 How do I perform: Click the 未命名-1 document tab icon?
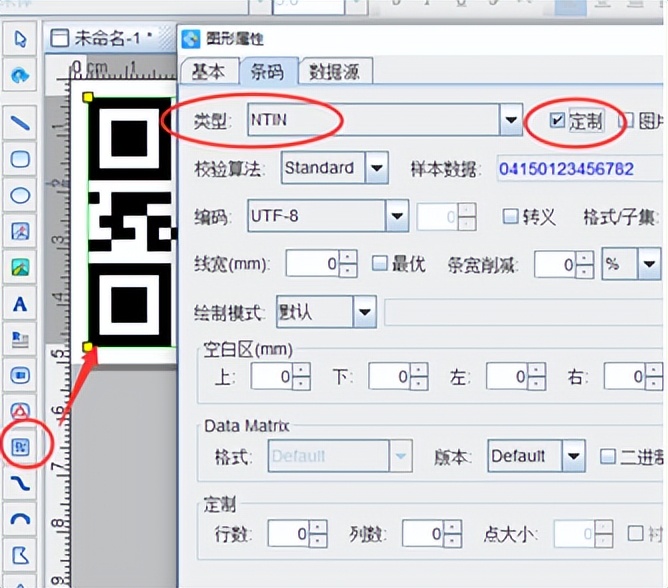[59, 39]
